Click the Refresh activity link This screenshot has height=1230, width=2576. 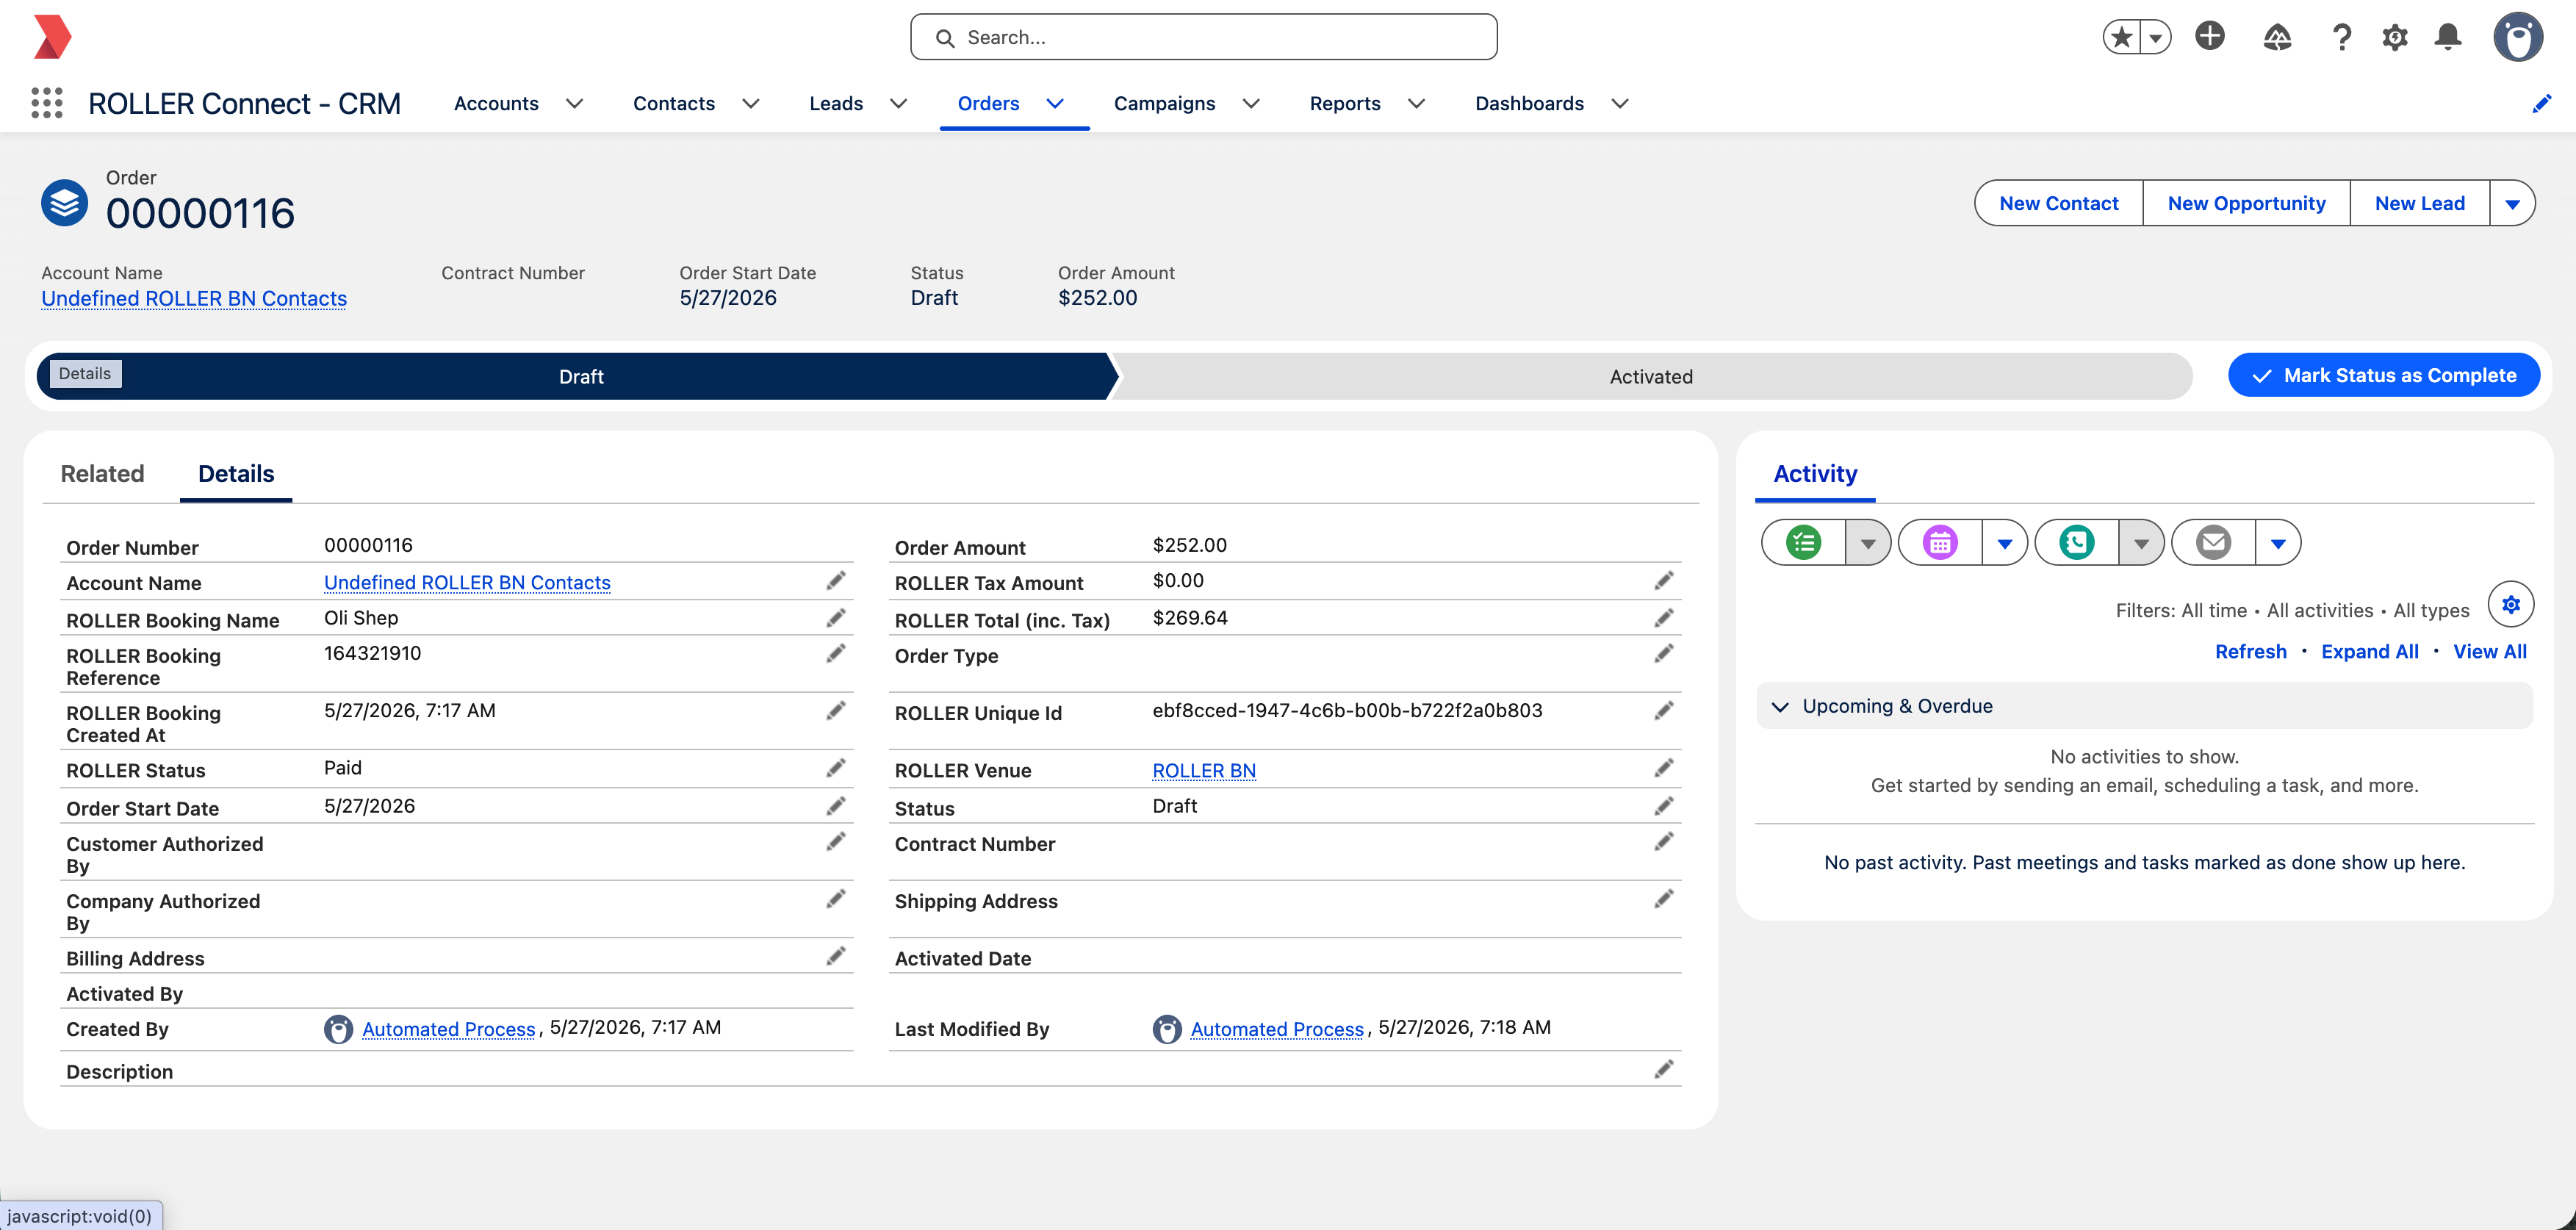tap(2250, 652)
